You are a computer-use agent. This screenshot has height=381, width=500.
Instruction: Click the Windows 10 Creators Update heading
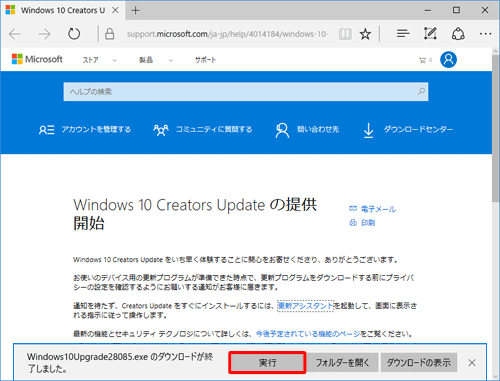(x=195, y=214)
